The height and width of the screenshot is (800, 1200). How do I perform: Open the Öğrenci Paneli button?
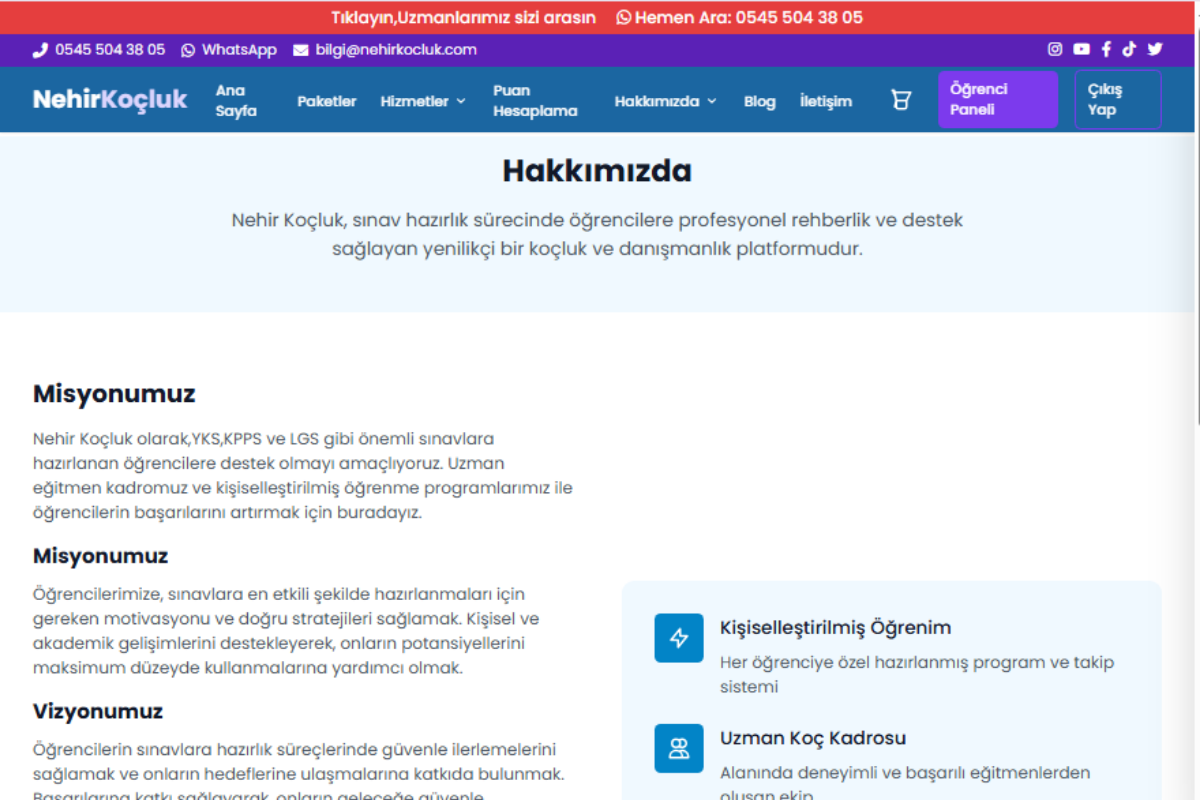pos(997,100)
